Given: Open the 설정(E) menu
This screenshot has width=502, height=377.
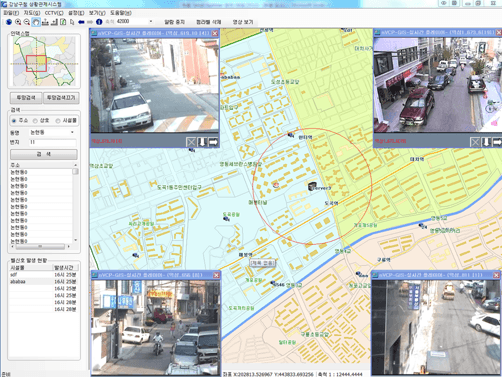Looking at the screenshot, I should [x=76, y=13].
